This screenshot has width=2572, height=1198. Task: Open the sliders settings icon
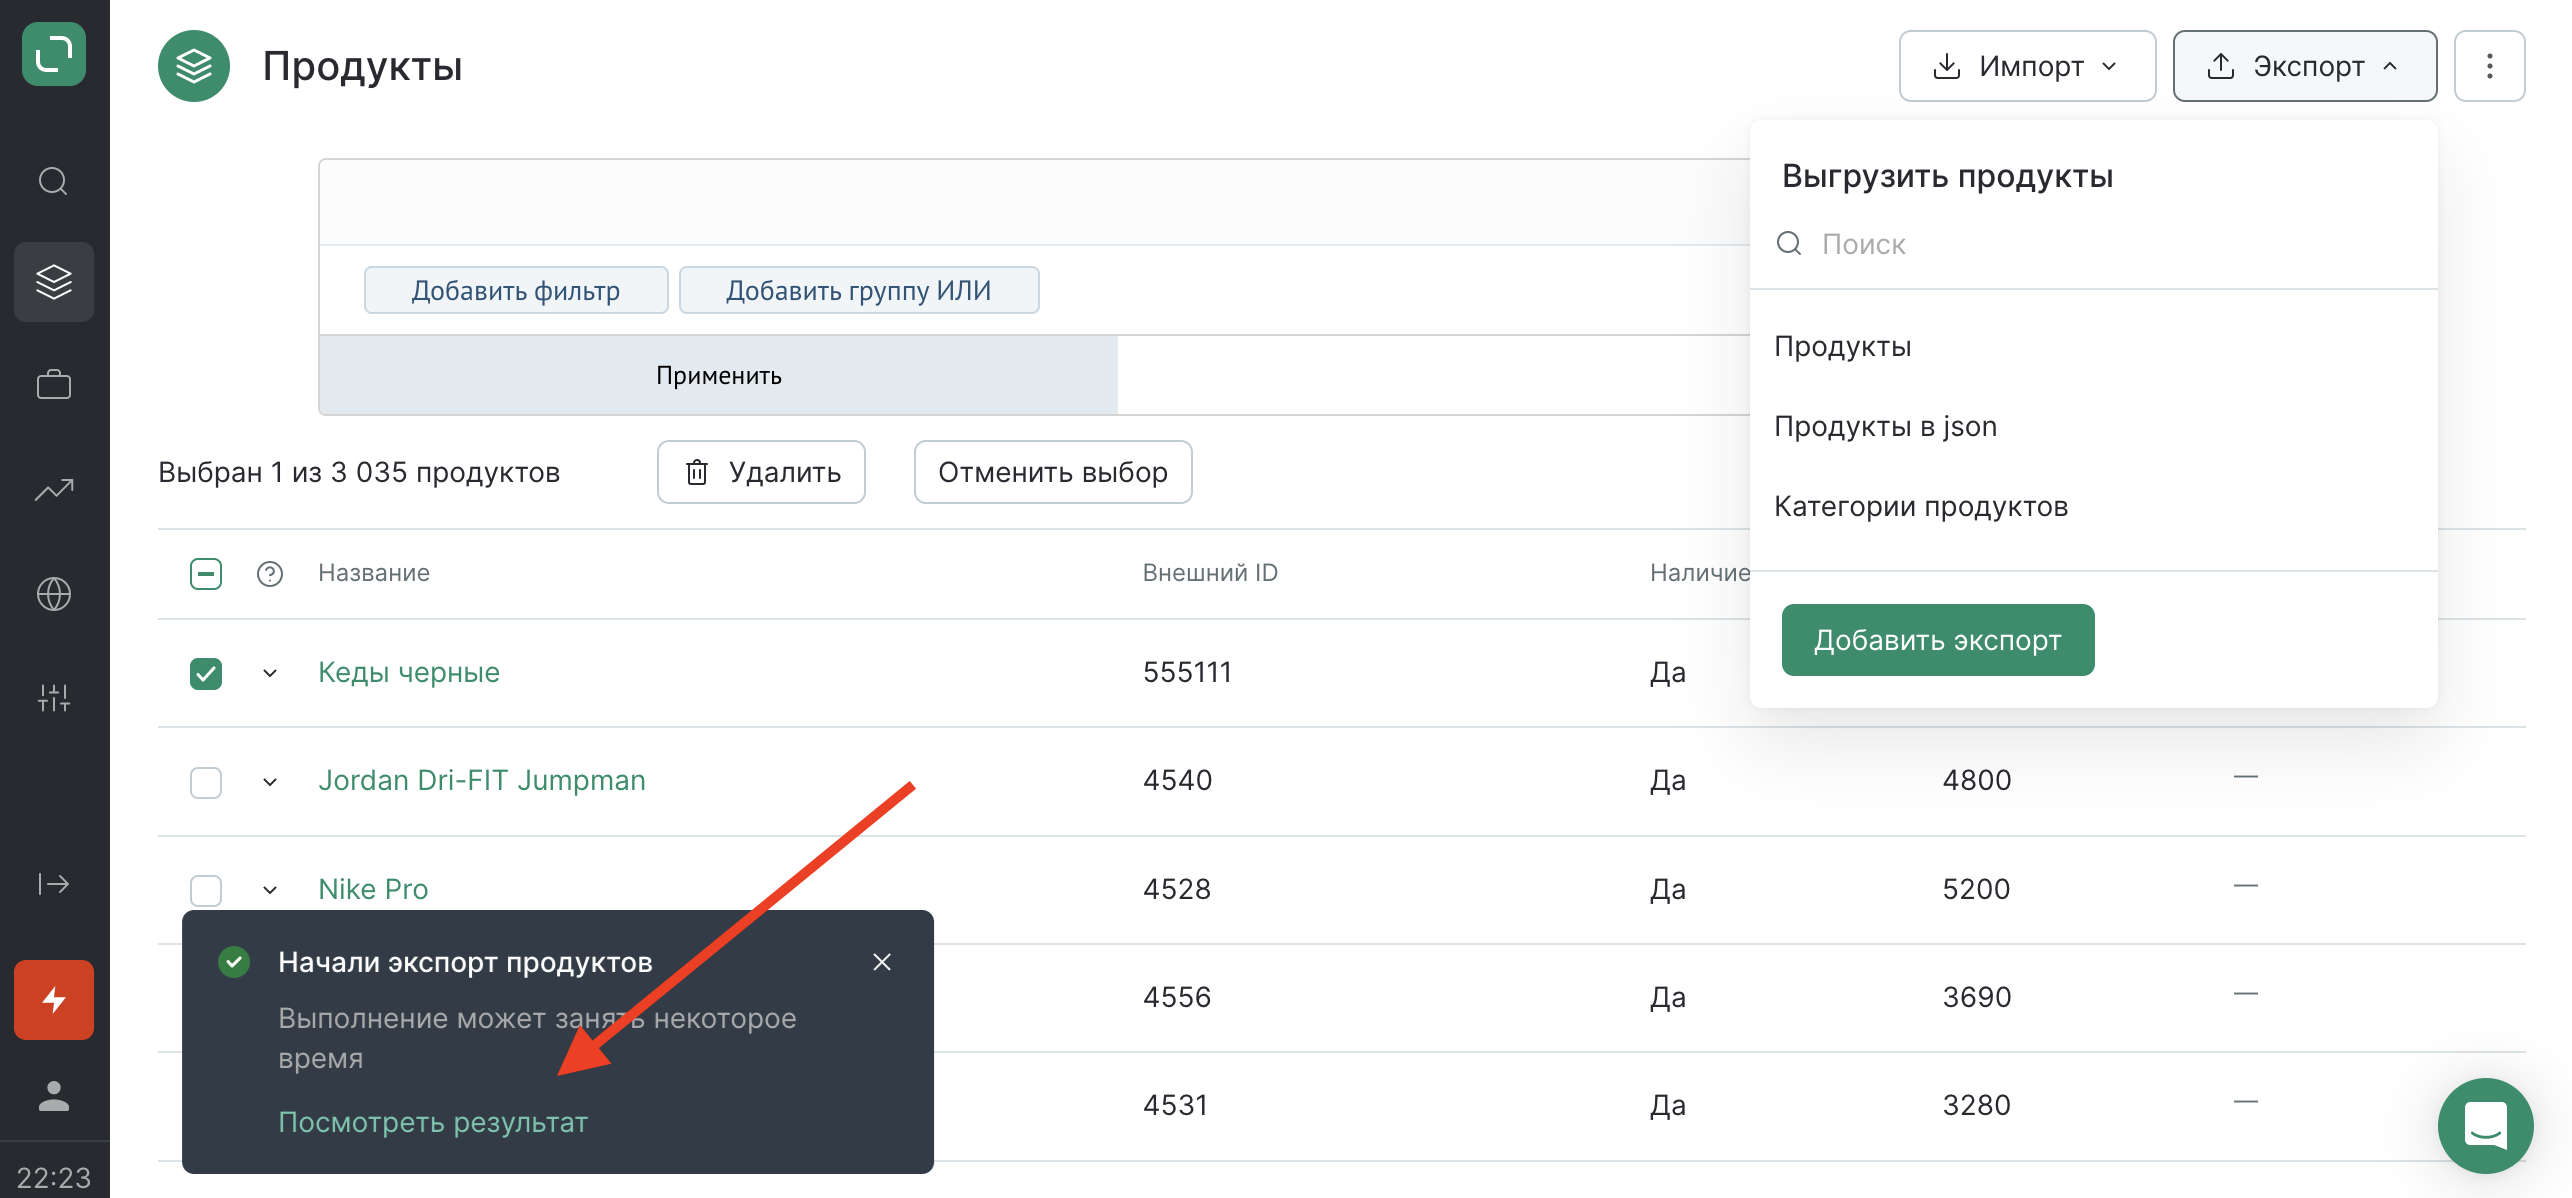(x=54, y=697)
